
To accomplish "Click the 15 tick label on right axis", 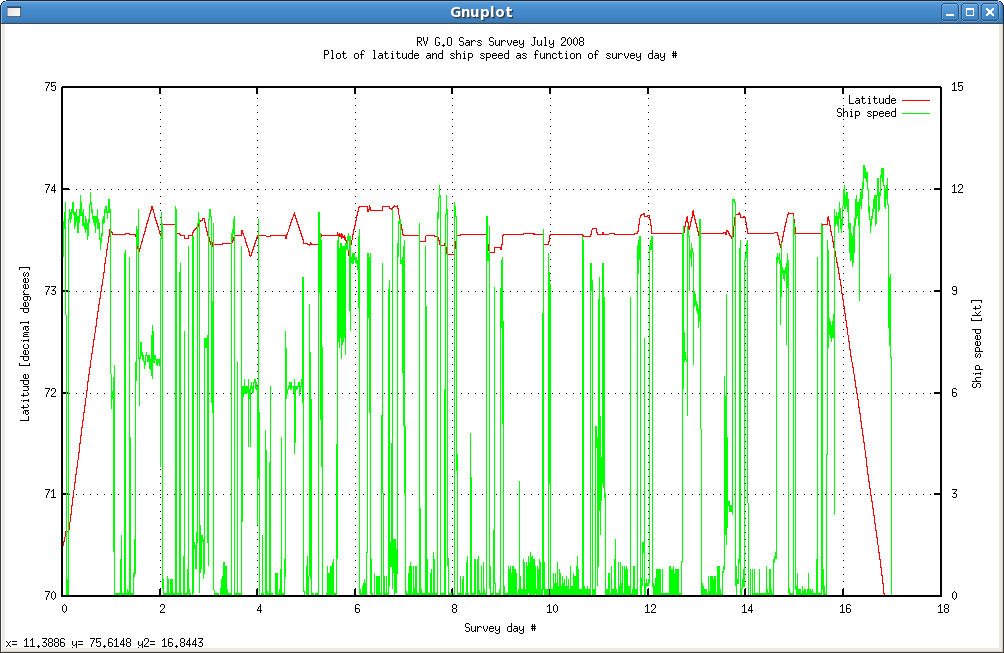I will pyautogui.click(x=955, y=85).
